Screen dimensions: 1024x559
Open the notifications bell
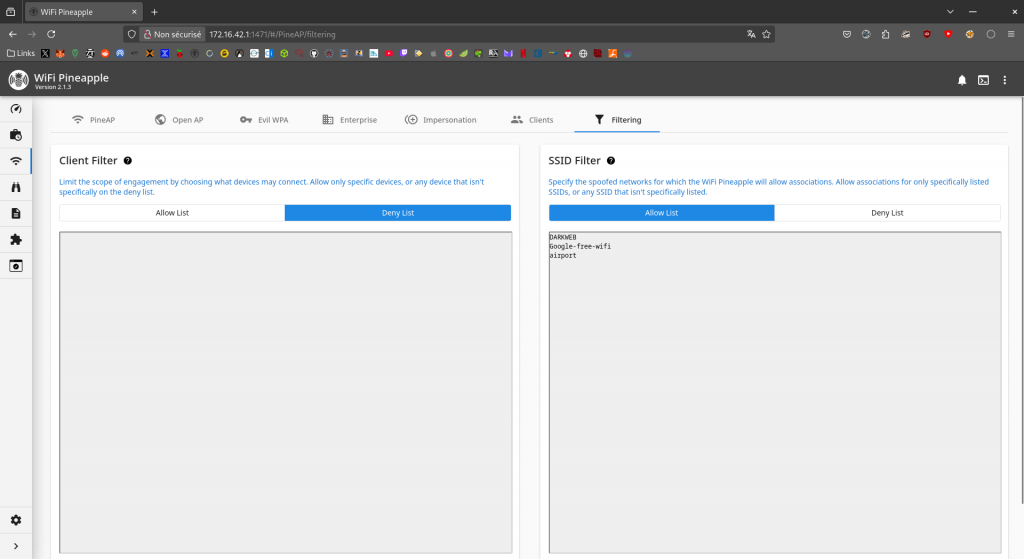[962, 80]
